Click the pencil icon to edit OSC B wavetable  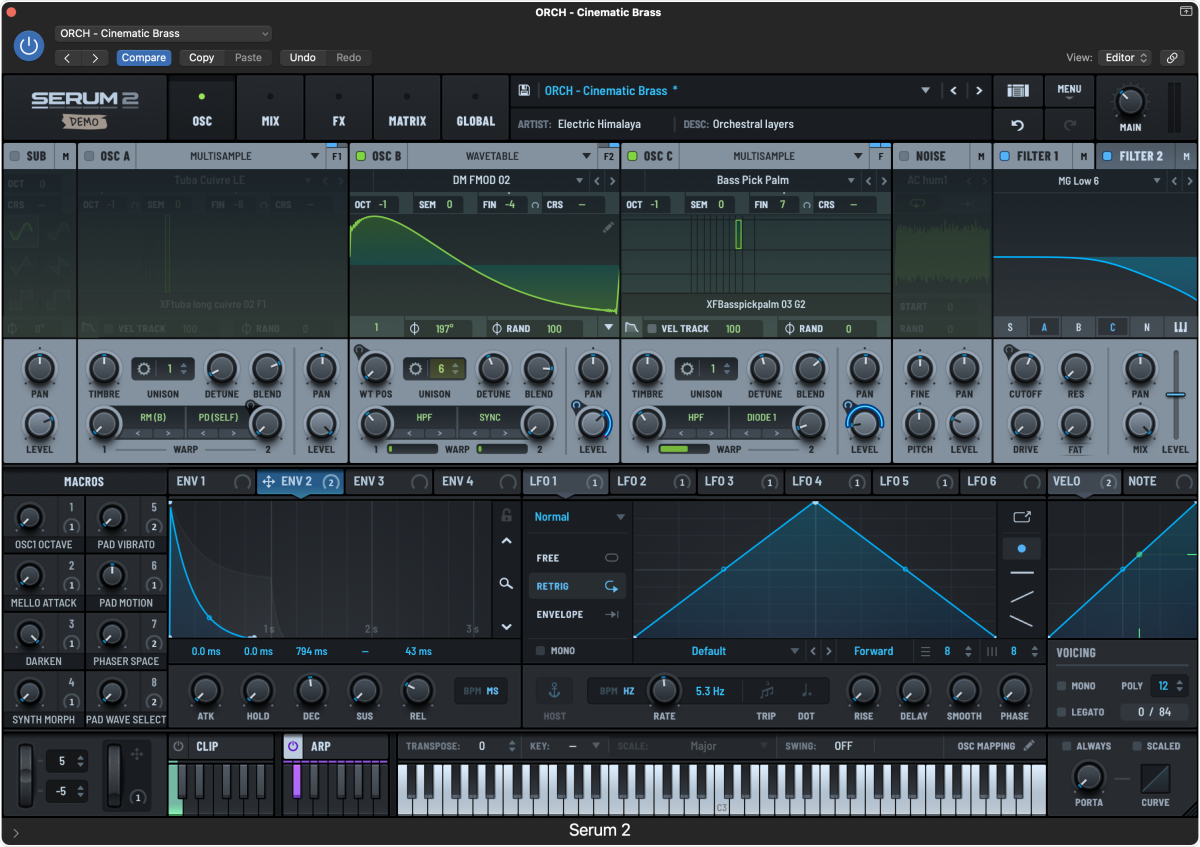click(608, 228)
